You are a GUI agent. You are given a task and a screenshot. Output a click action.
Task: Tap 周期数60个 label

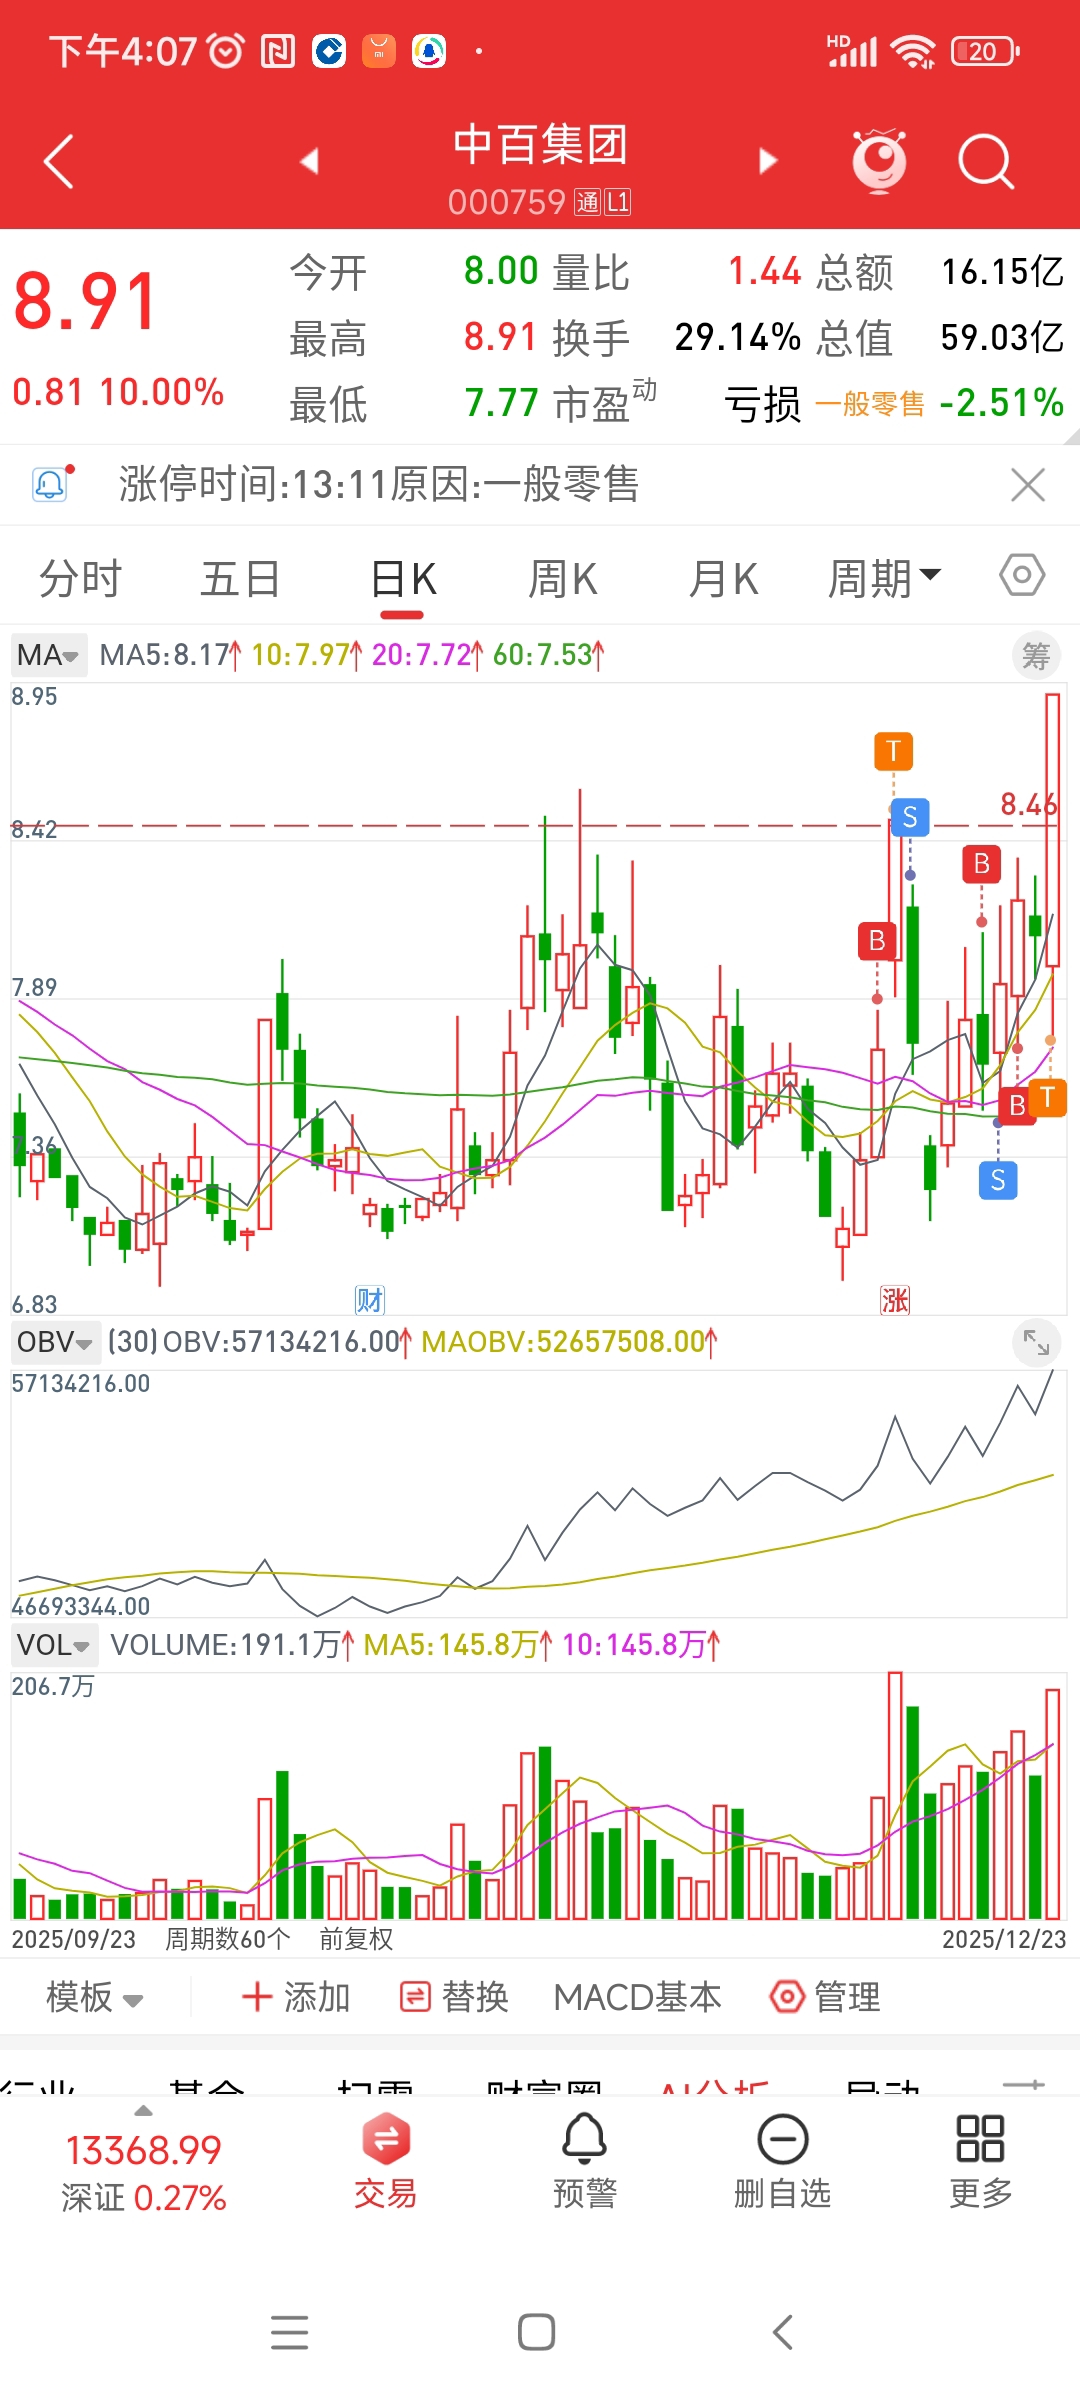228,1939
